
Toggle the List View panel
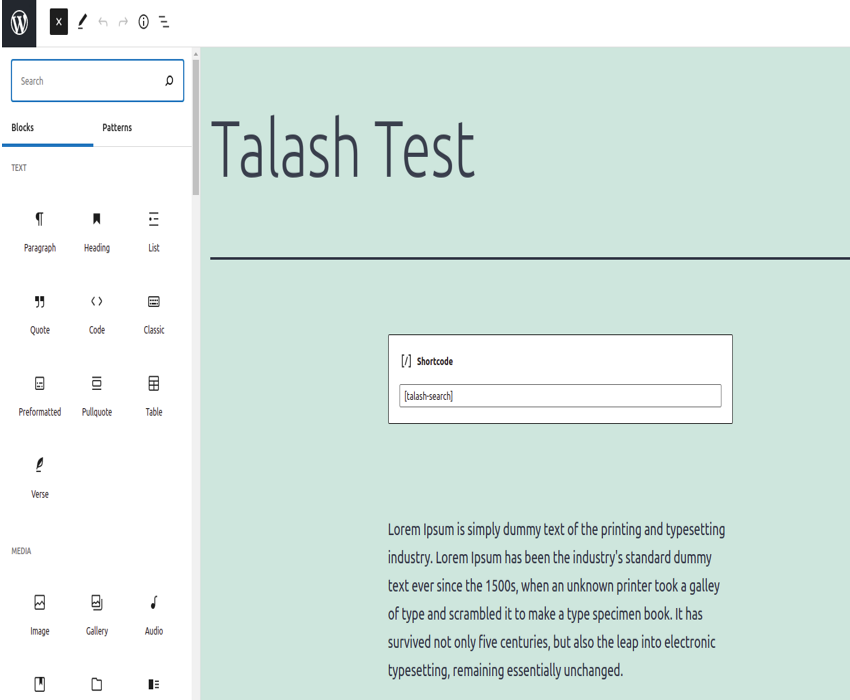163,20
